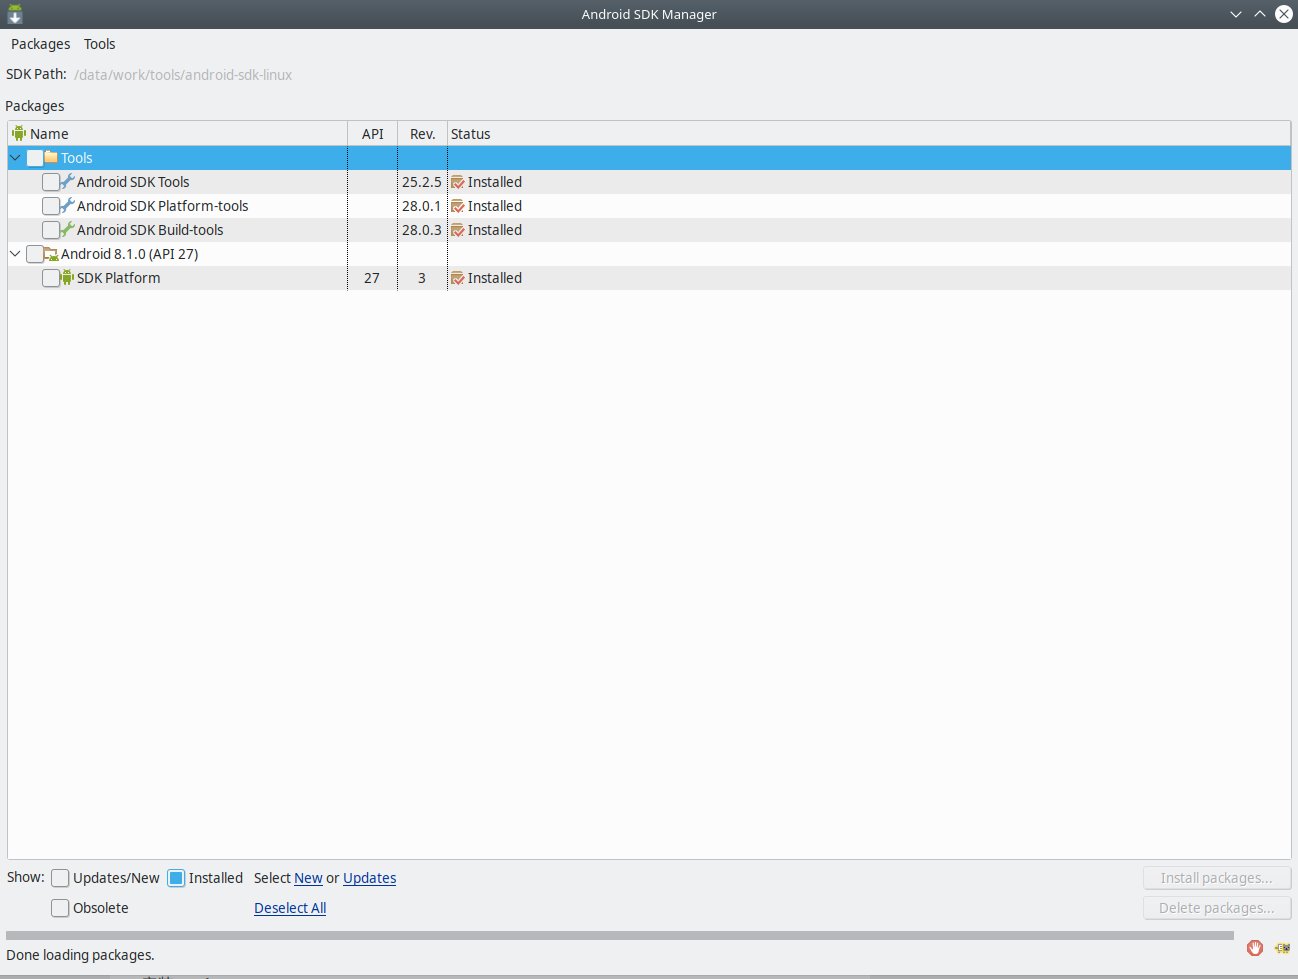
Task: Click the Install packages... button
Action: 1217,878
